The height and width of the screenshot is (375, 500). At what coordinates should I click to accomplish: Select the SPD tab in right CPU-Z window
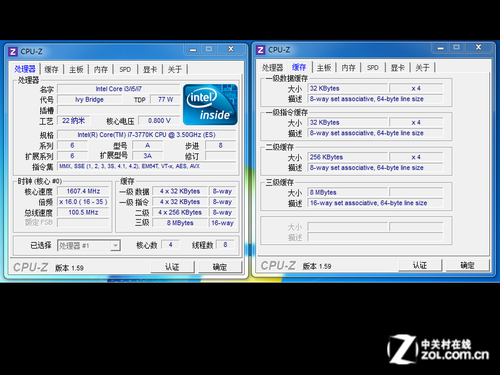click(x=373, y=68)
